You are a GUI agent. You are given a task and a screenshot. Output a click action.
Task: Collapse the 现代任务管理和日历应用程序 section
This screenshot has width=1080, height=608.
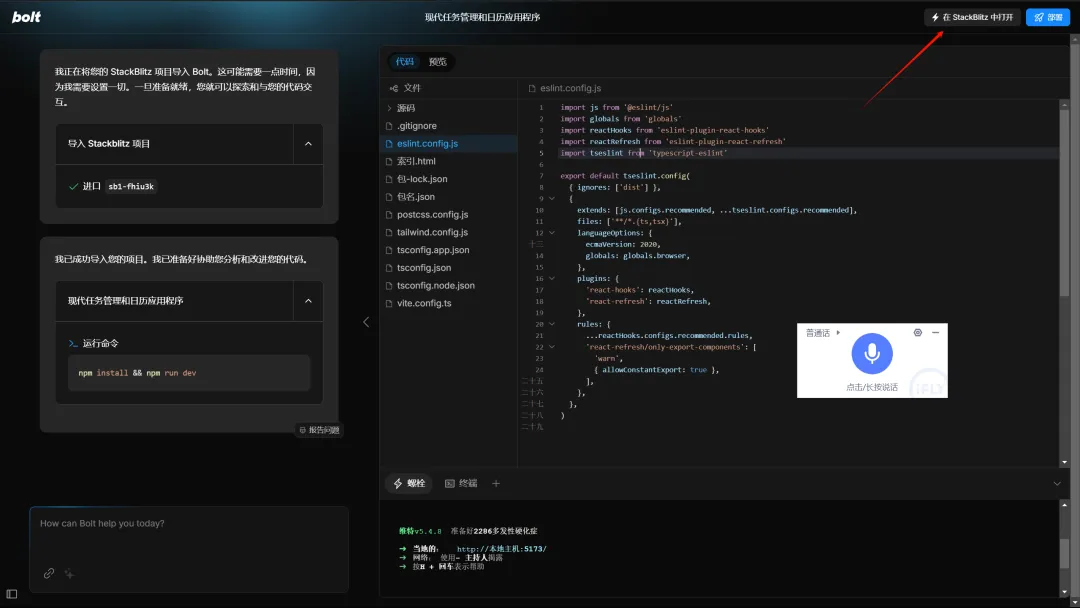click(309, 301)
